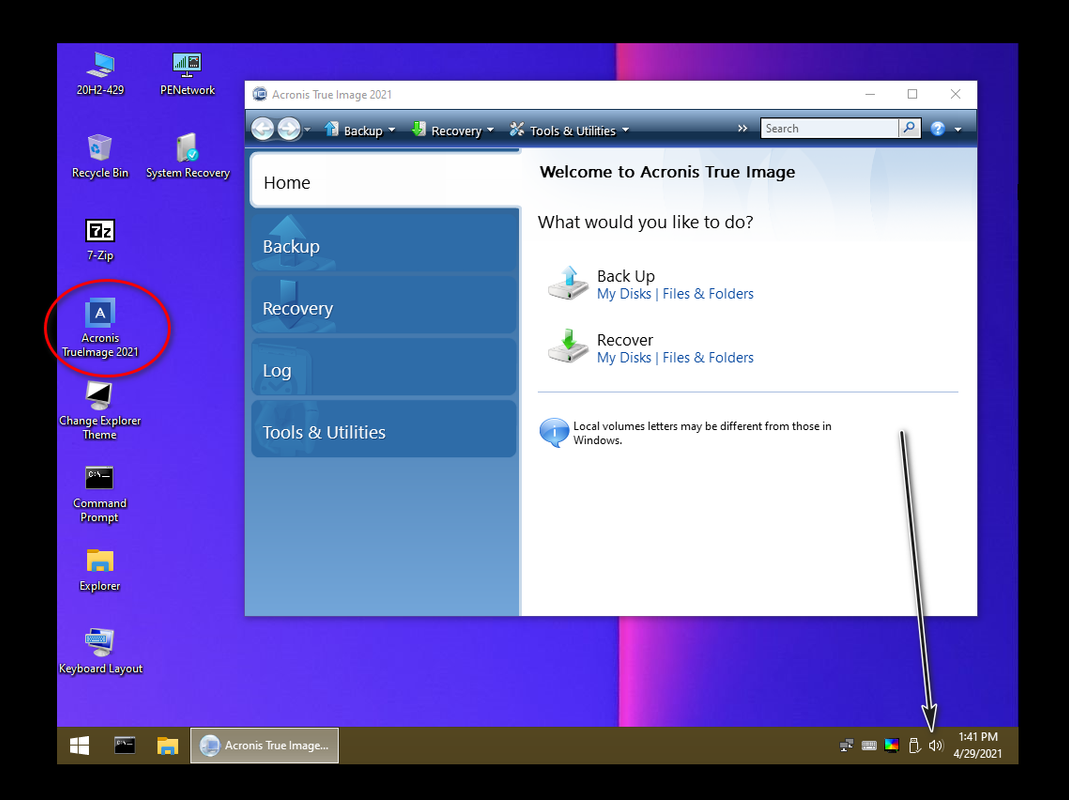Select the Backup sidebar tab

coord(384,242)
